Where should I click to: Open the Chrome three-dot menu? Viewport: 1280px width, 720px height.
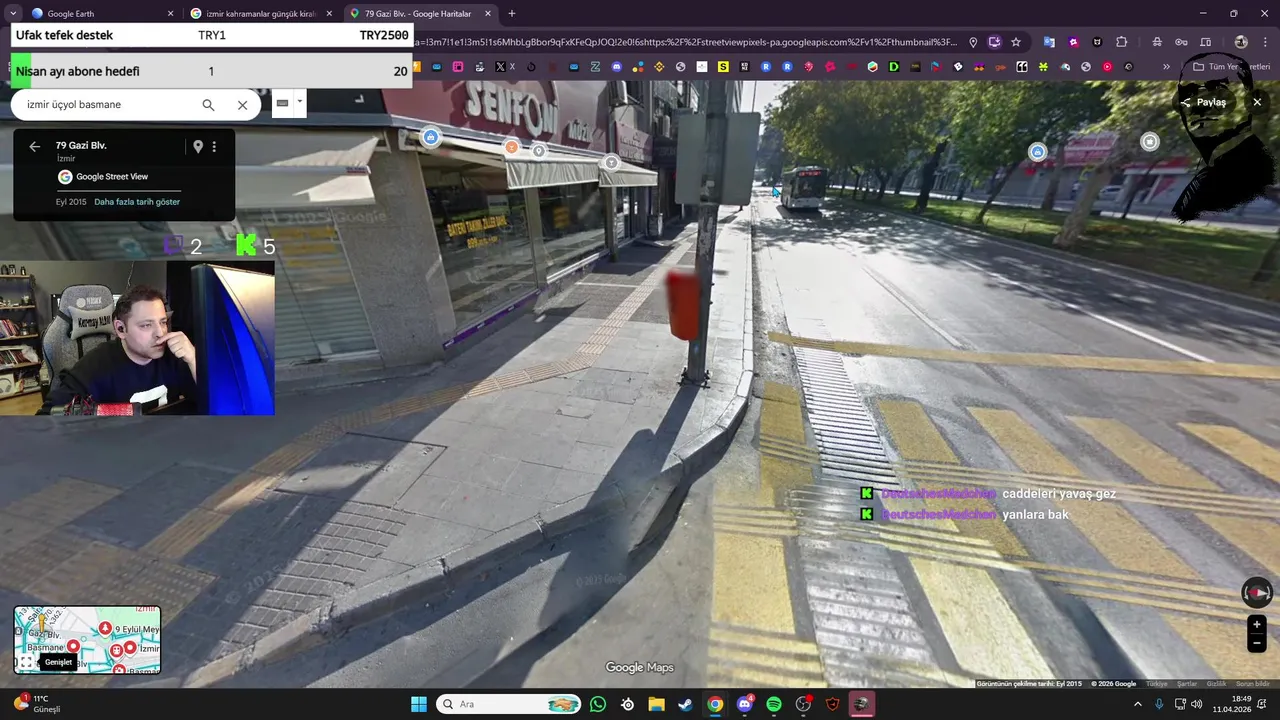(x=1264, y=42)
